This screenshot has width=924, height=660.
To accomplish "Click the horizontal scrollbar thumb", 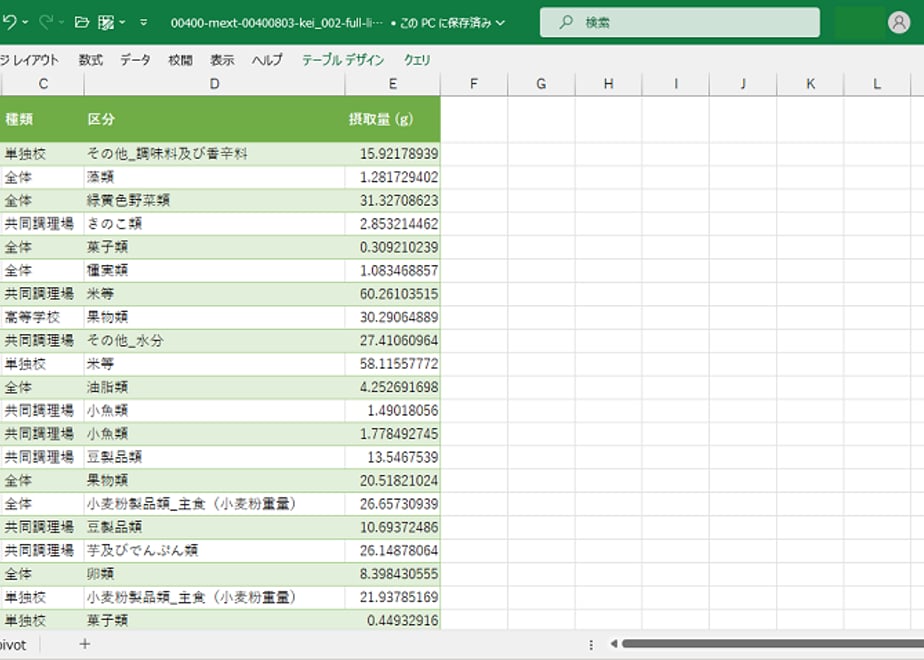I will [x=773, y=644].
